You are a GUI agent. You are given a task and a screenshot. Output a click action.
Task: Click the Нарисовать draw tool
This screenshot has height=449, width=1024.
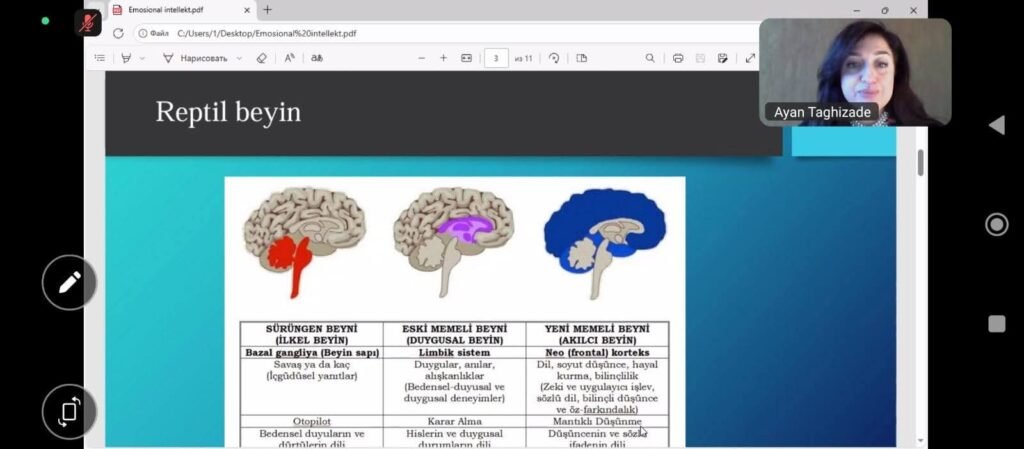[196, 58]
